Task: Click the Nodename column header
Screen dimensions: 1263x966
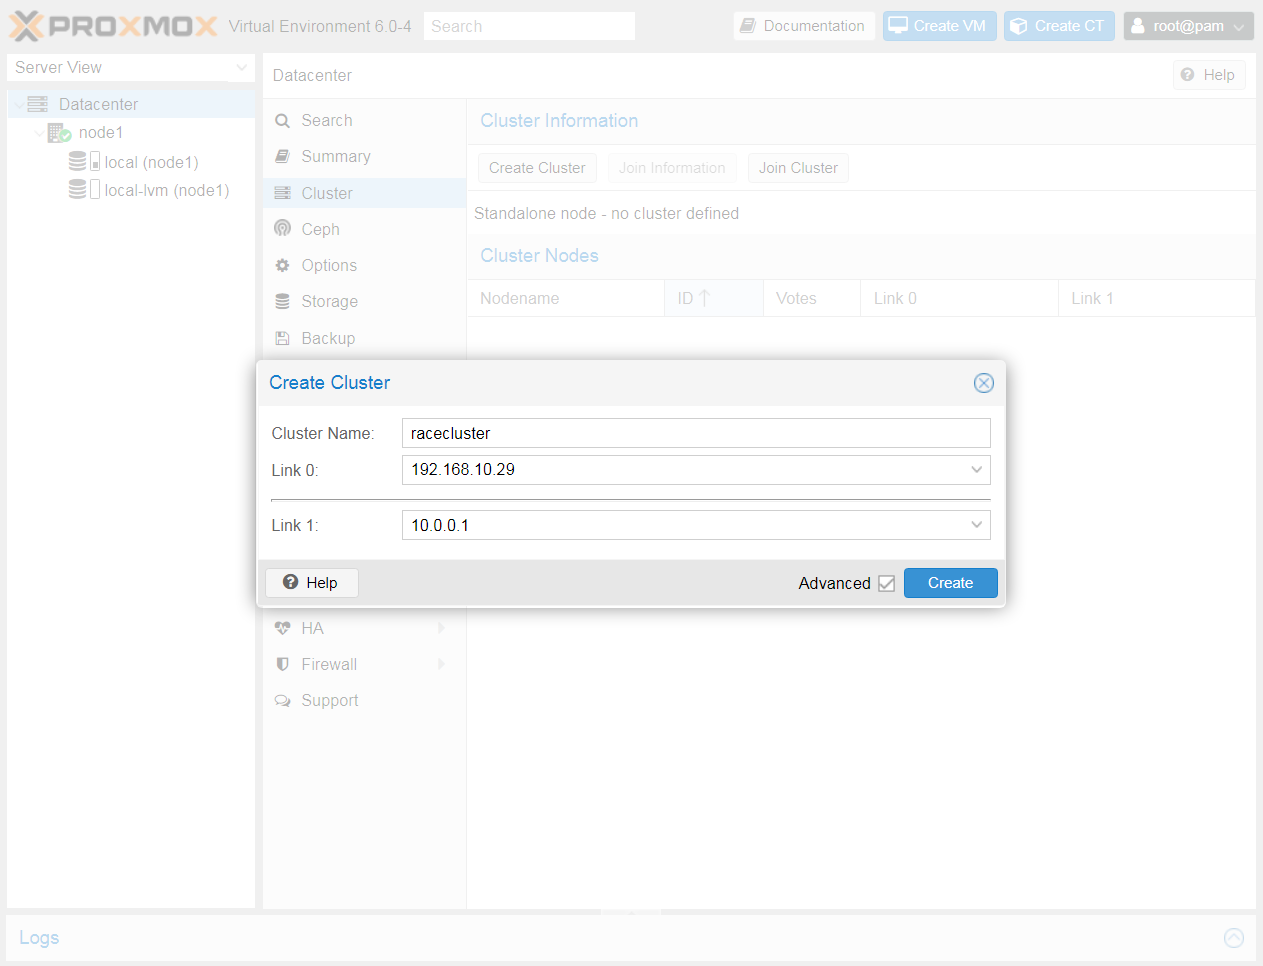Action: click(x=566, y=298)
